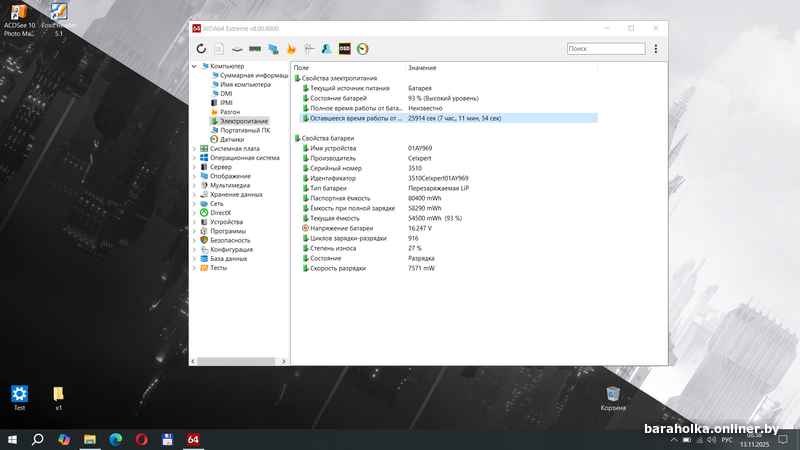Expand the Тесты tree node
The height and width of the screenshot is (450, 800).
(194, 268)
